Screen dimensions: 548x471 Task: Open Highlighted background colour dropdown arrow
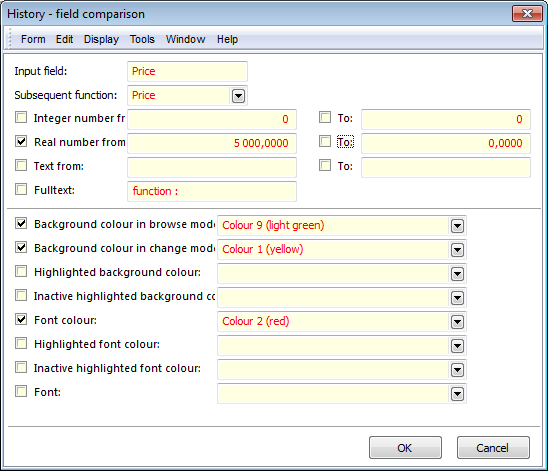[x=457, y=274]
